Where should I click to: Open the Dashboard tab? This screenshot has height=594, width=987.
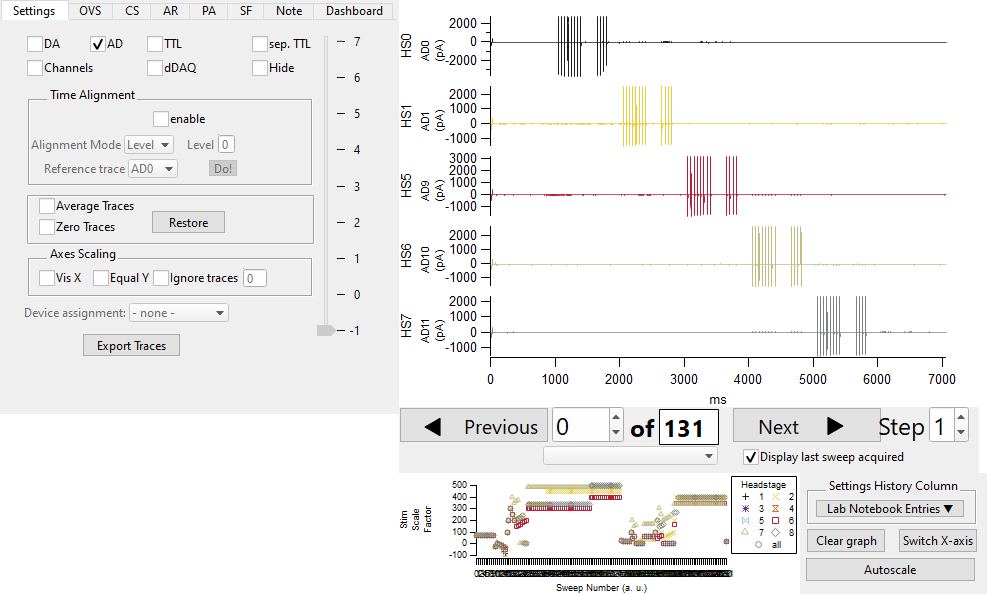coord(354,11)
